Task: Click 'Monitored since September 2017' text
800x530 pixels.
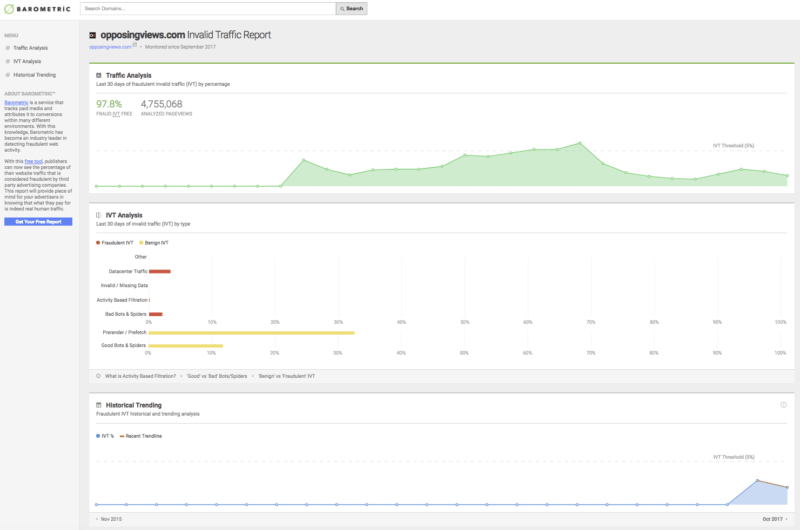Action: coord(180,47)
